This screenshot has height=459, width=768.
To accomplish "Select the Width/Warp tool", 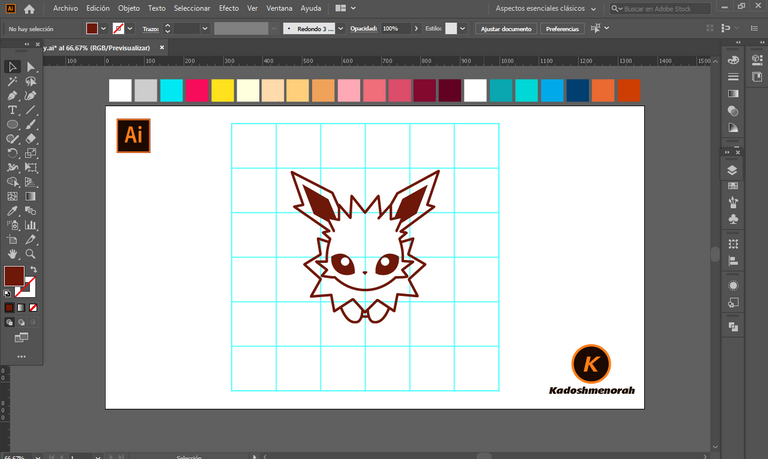I will pyautogui.click(x=12, y=168).
